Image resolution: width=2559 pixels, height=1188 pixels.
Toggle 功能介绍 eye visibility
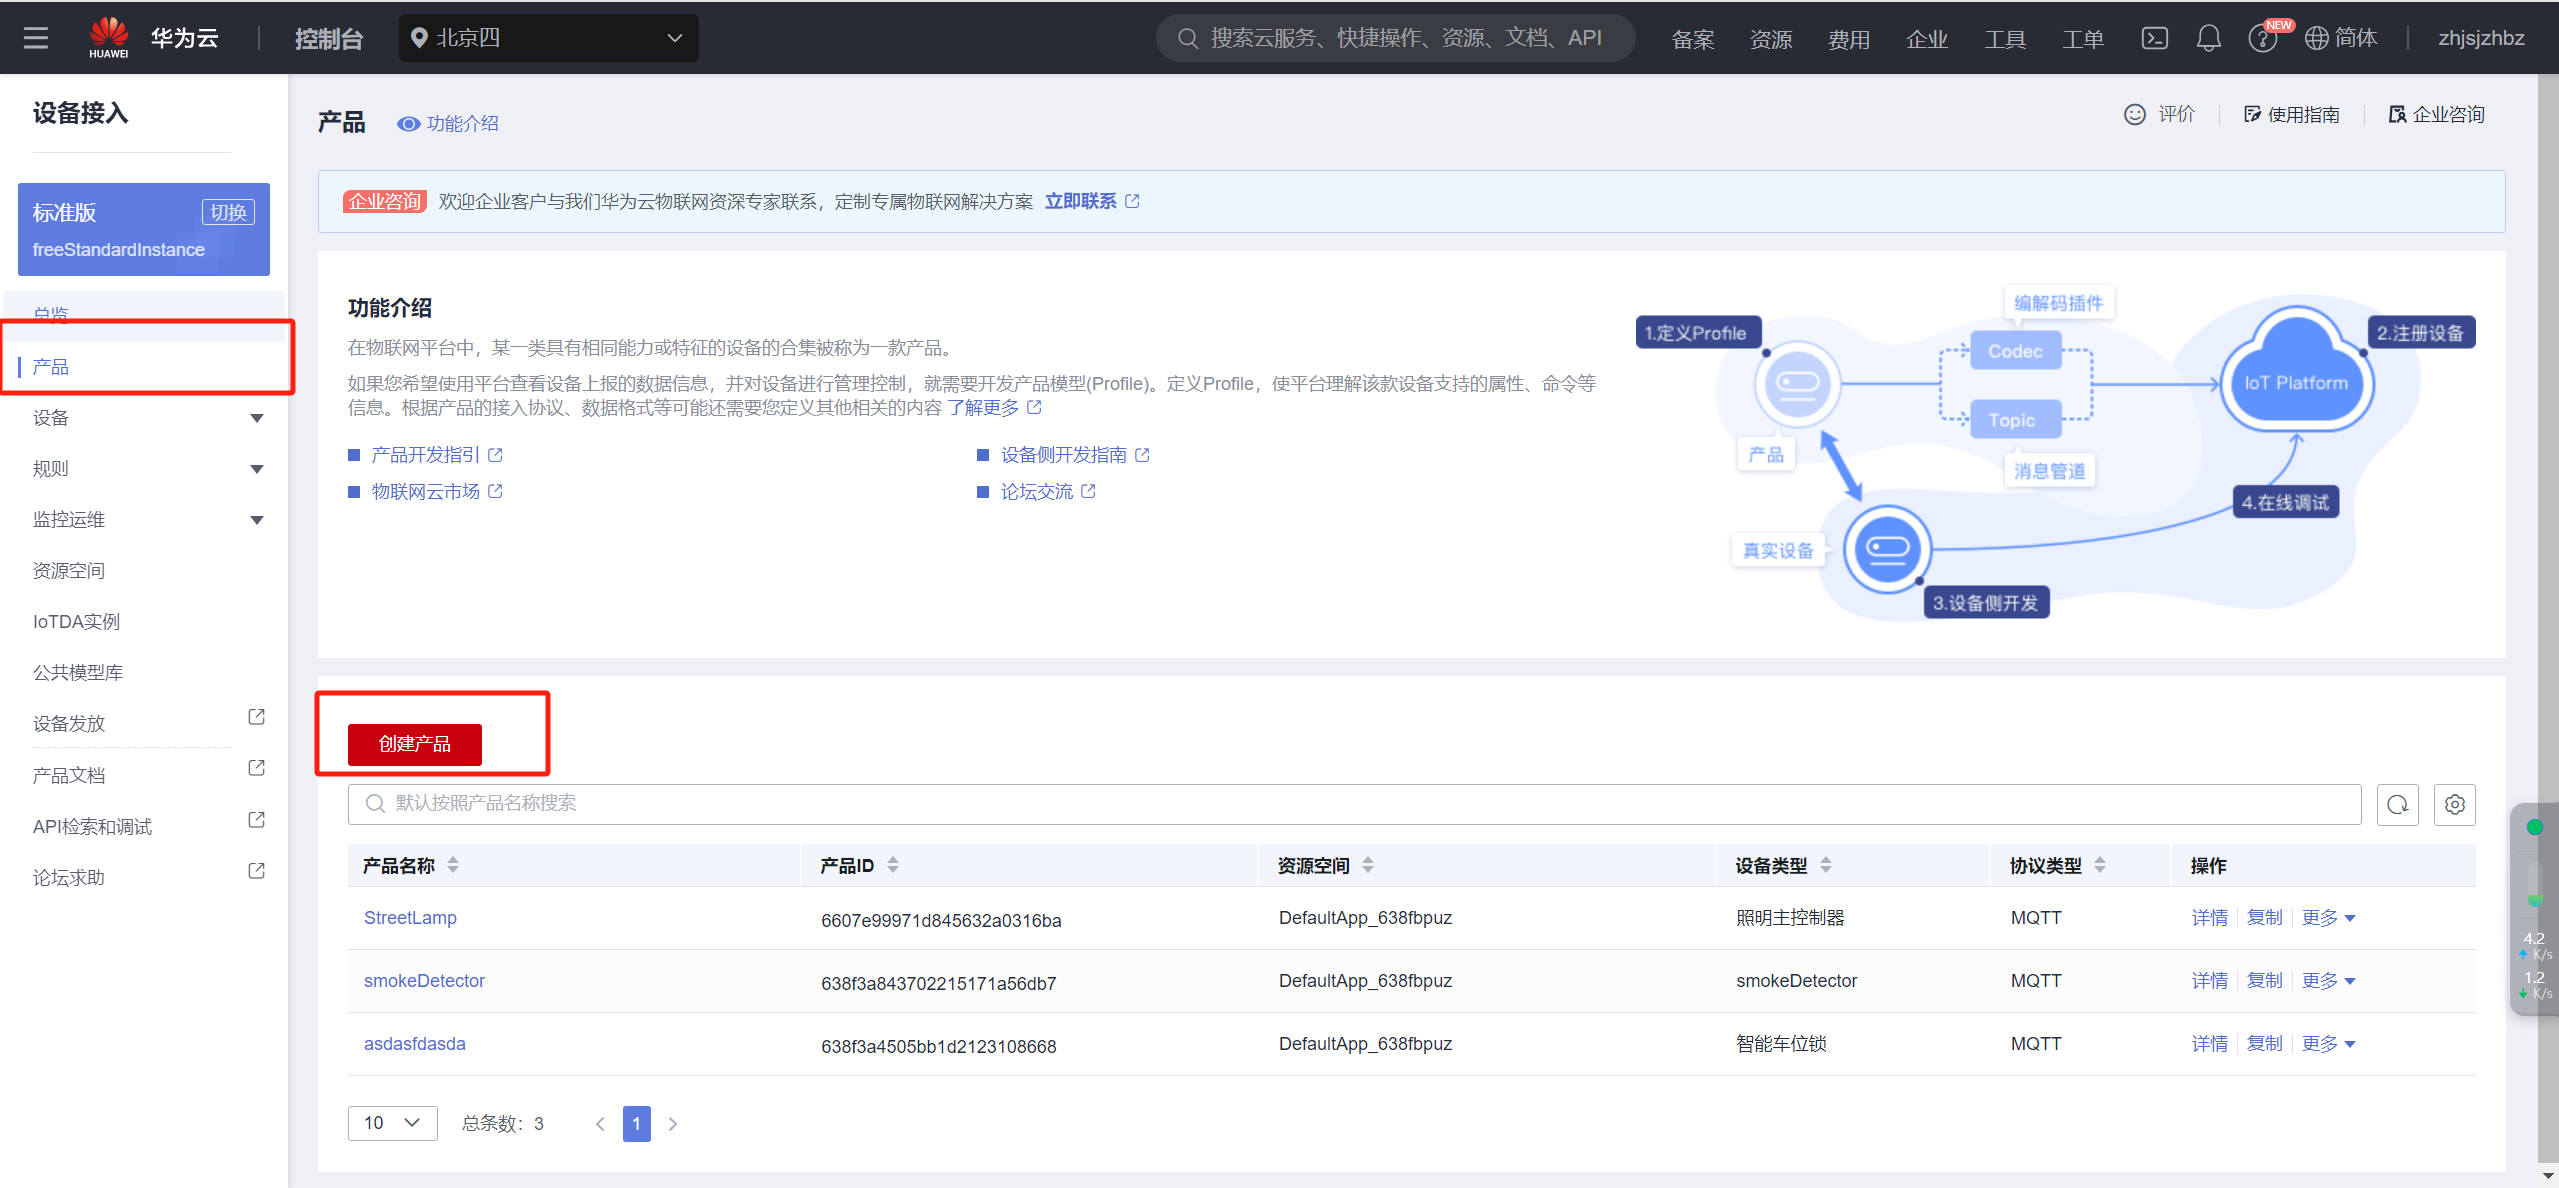(x=408, y=124)
